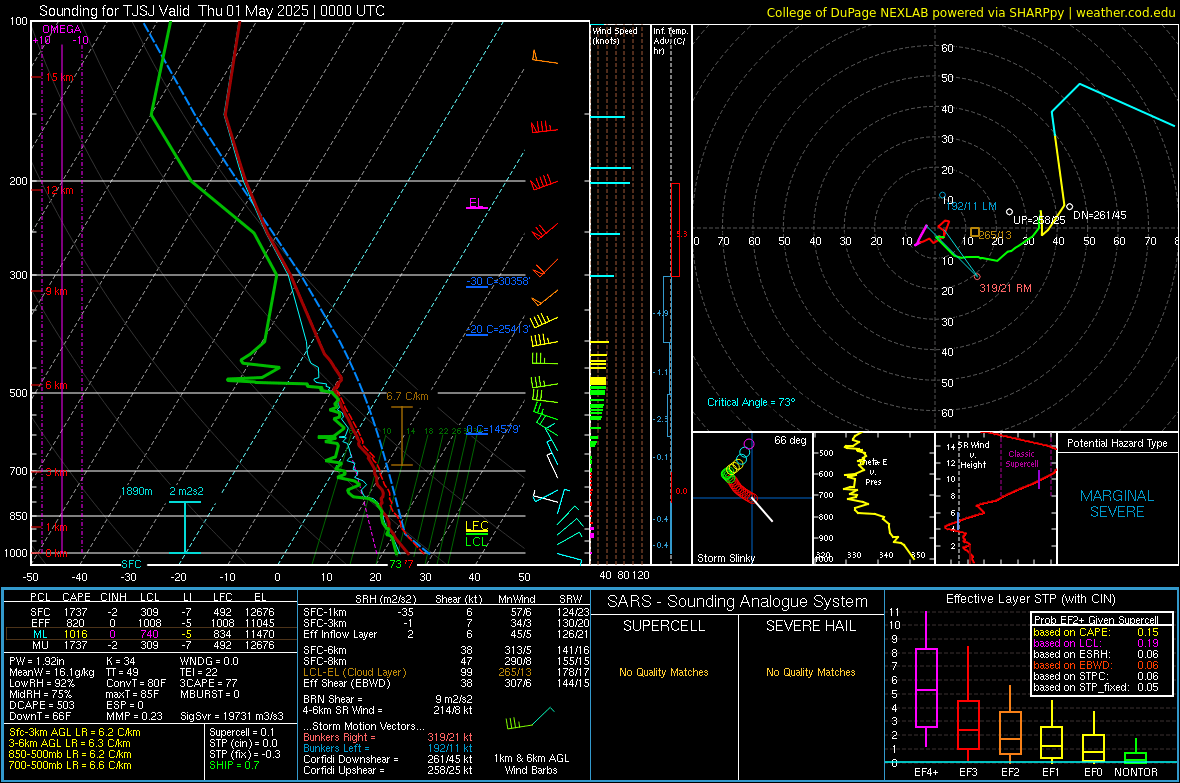Click the BRN Shear = 9 m2/s2 line

coord(388,699)
